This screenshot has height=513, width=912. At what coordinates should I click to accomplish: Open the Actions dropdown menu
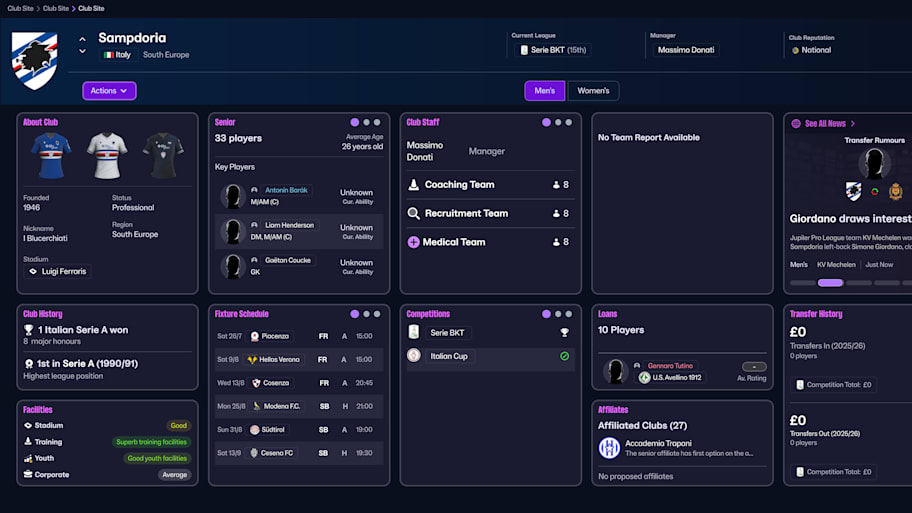(109, 91)
